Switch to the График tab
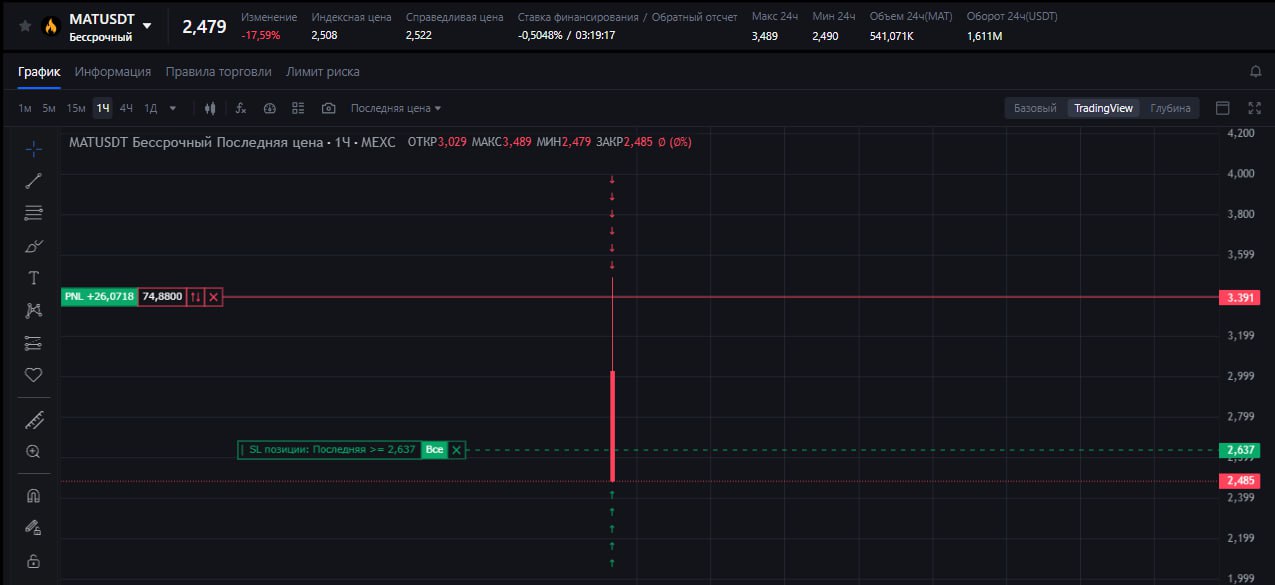 point(39,72)
